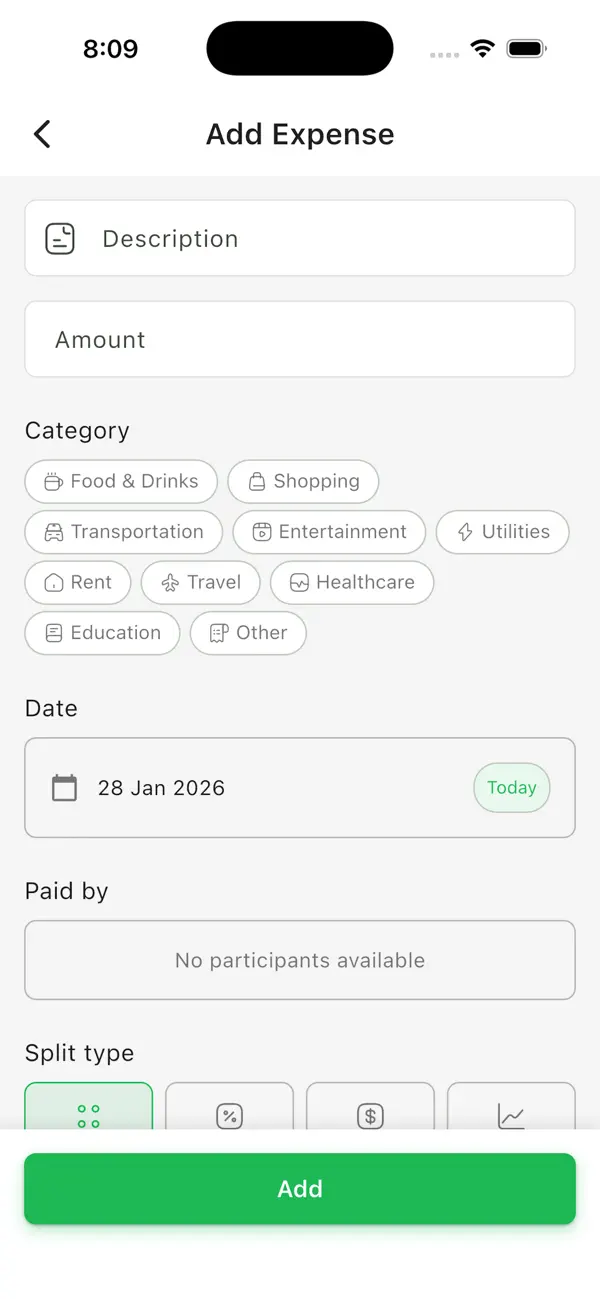Select the Other category chip
This screenshot has width=600, height=1299.
247,633
